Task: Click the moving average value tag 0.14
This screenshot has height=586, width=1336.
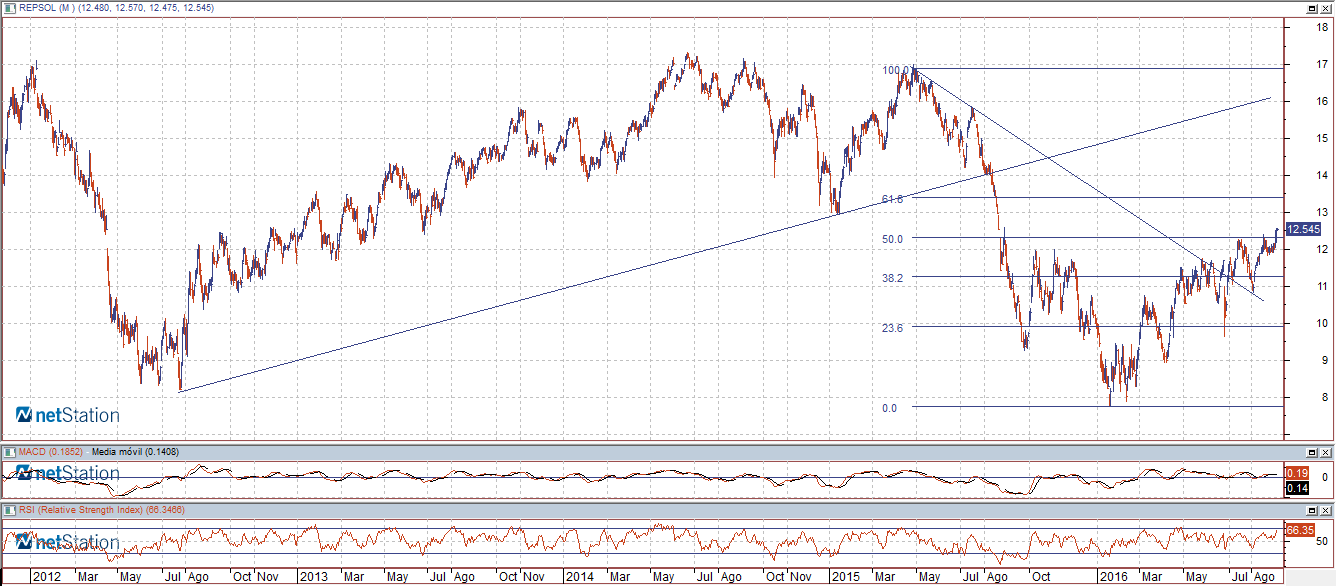Action: click(1298, 487)
